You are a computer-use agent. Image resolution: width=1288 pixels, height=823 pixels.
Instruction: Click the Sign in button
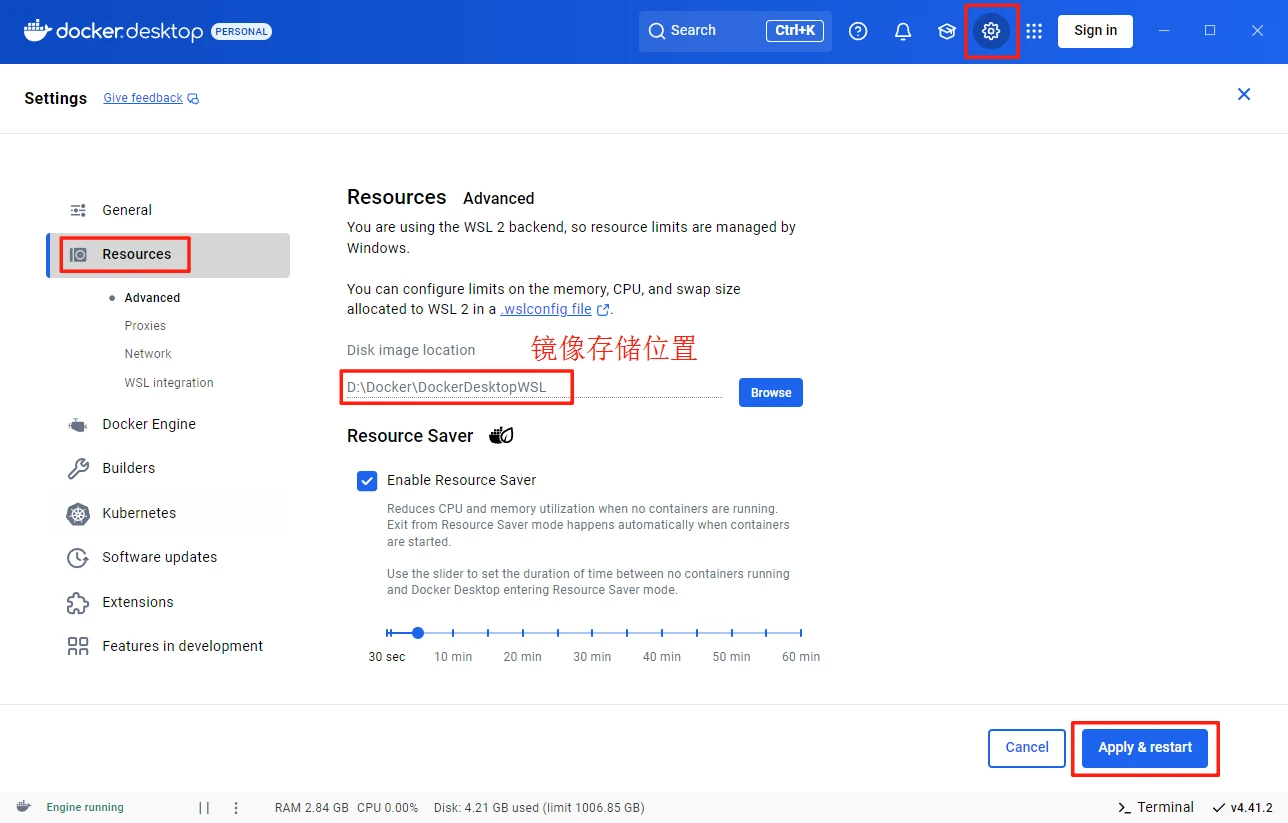[x=1095, y=31]
